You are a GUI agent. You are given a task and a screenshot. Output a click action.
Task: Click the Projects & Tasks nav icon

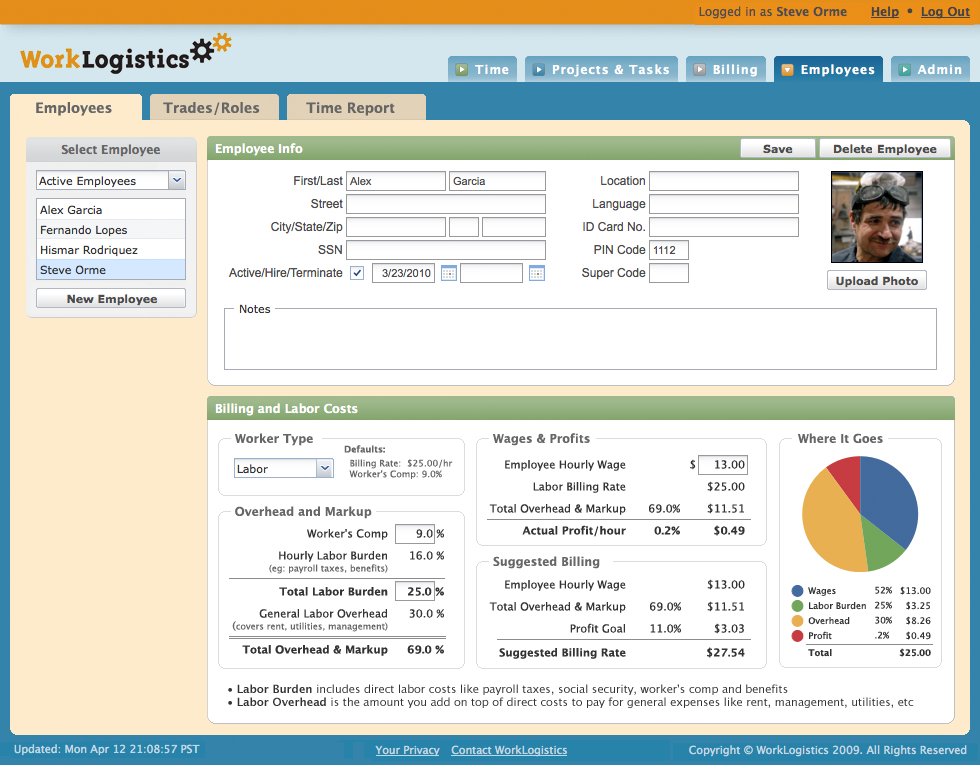click(541, 69)
